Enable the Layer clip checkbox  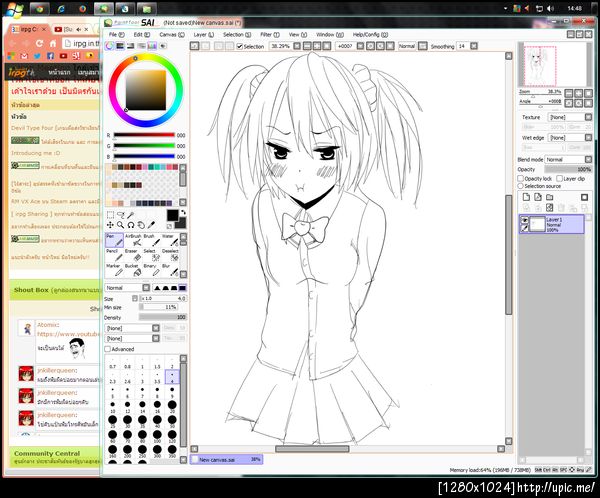tap(559, 178)
